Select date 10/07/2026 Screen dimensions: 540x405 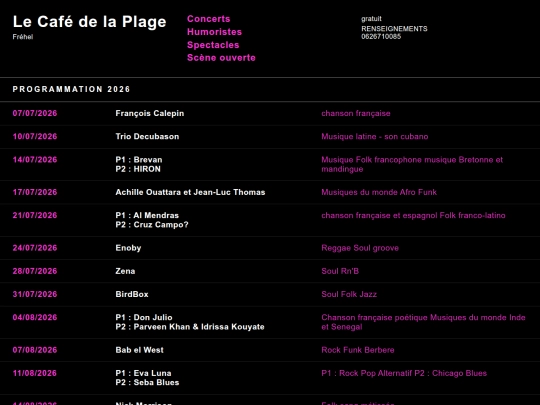[x=35, y=136]
